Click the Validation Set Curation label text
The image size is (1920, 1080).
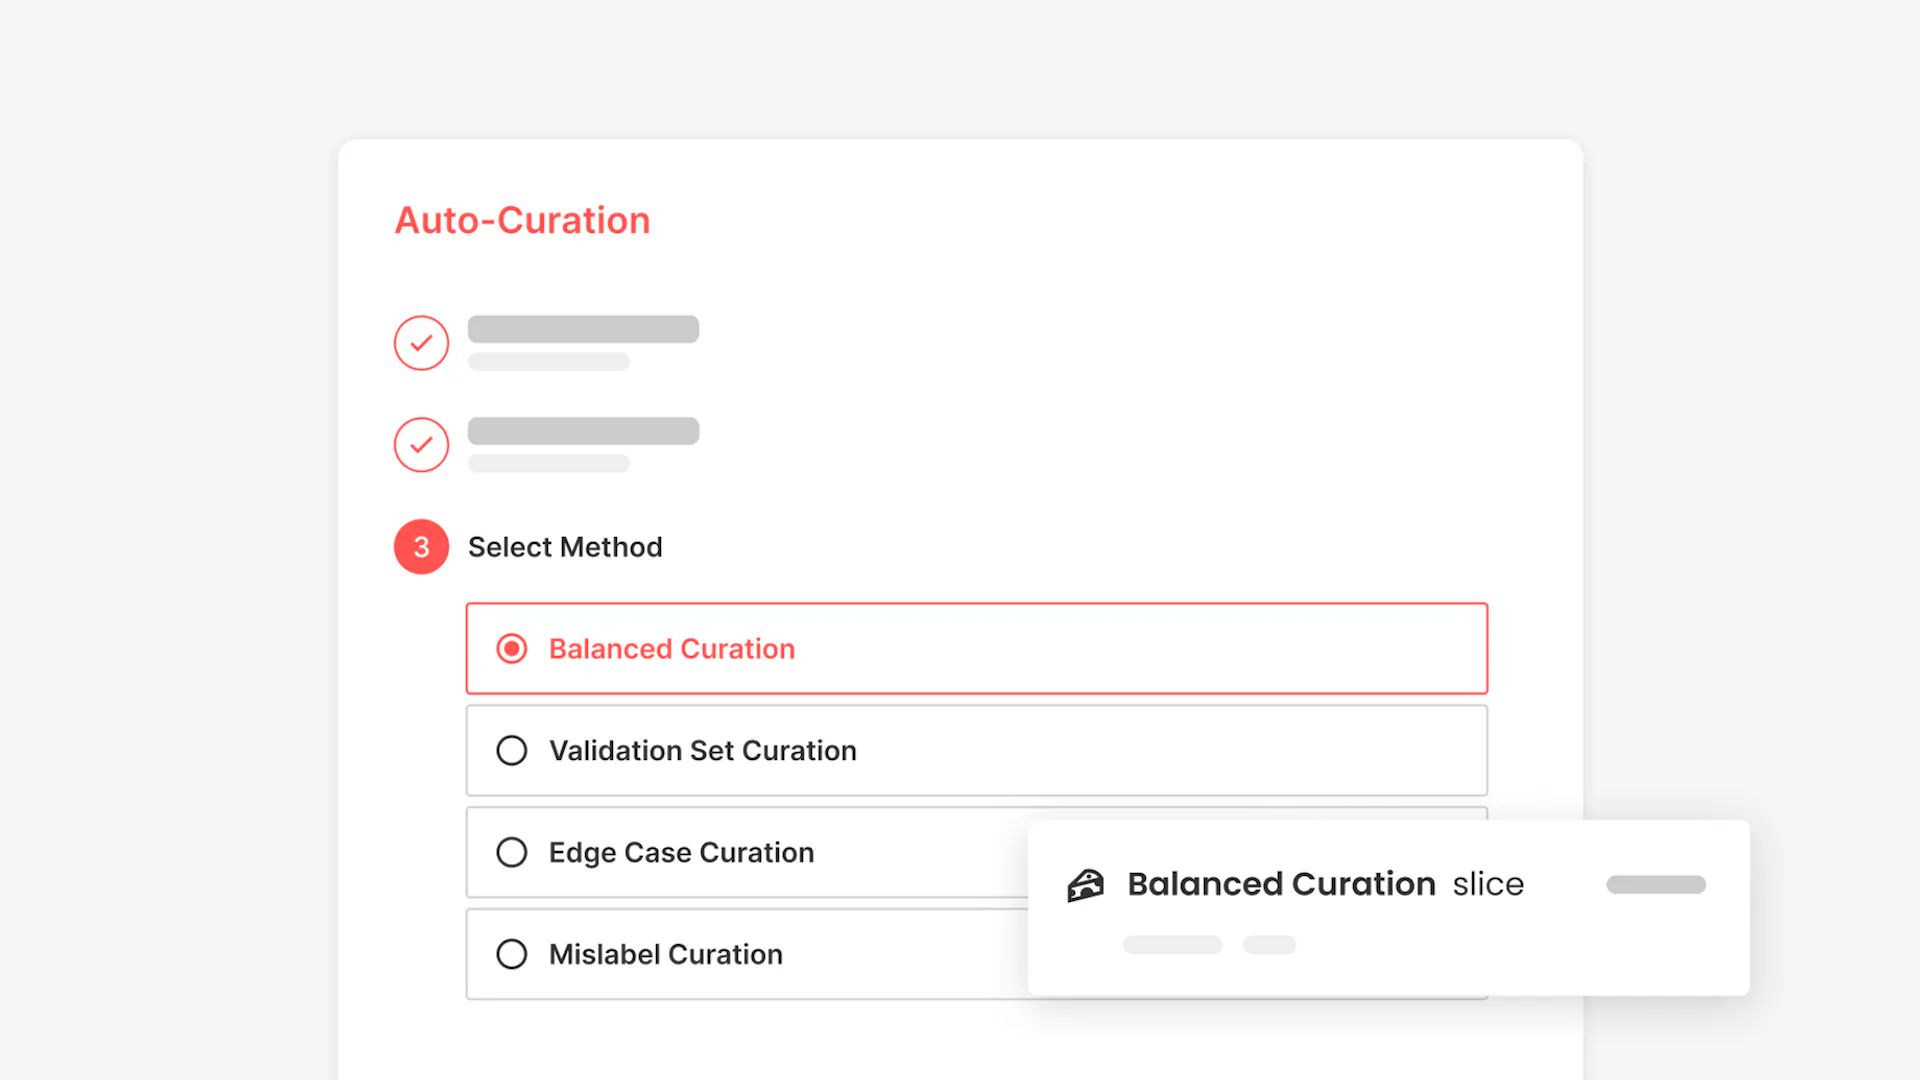703,751
